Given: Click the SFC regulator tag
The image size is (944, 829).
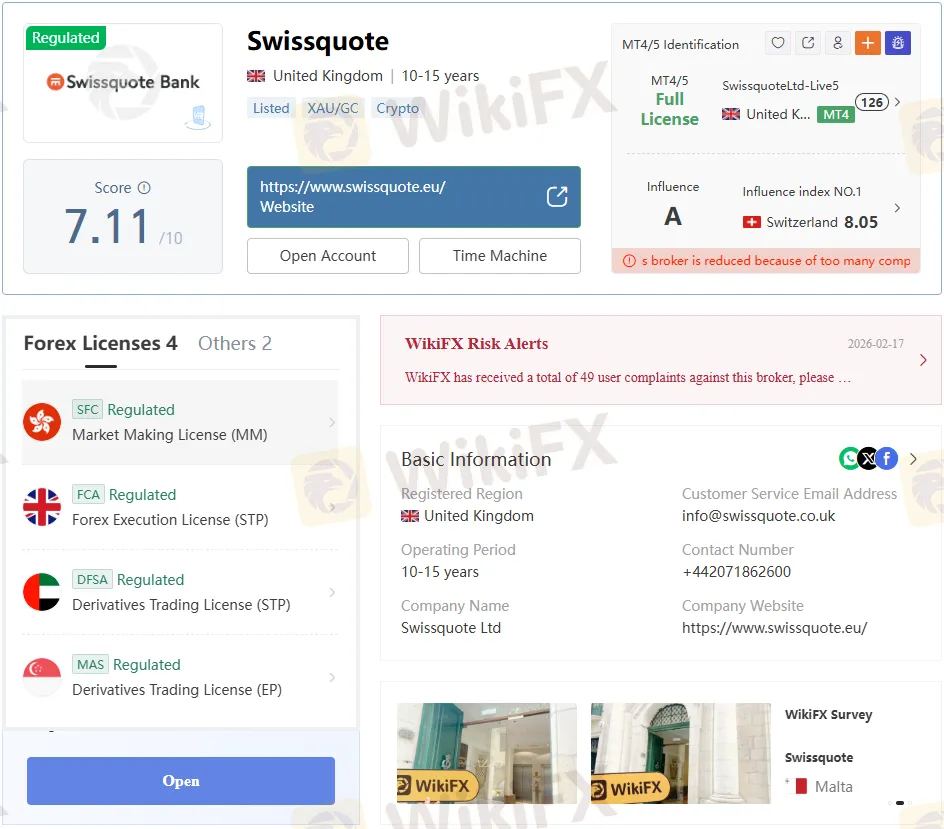Looking at the screenshot, I should coord(87,409).
